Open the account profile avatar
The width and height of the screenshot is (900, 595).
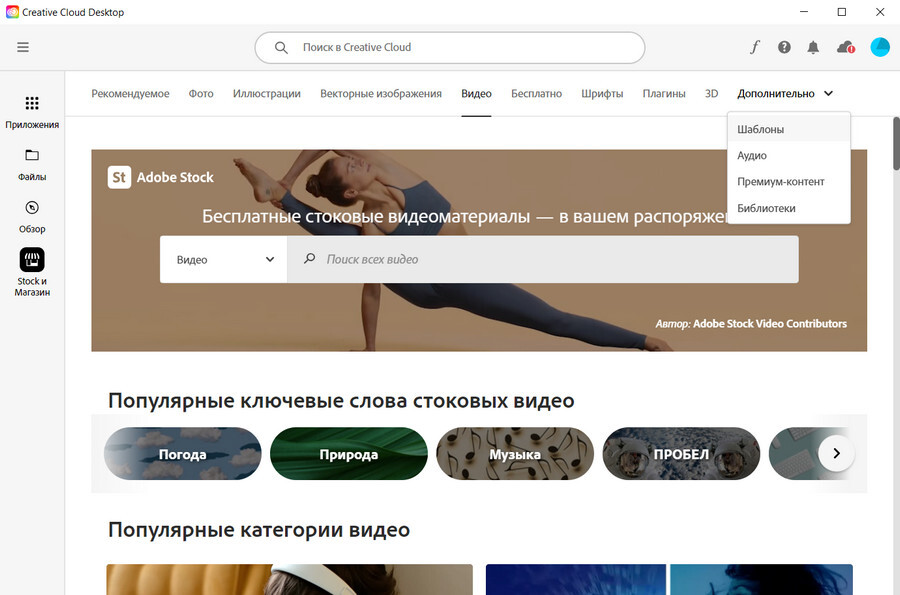(x=880, y=47)
